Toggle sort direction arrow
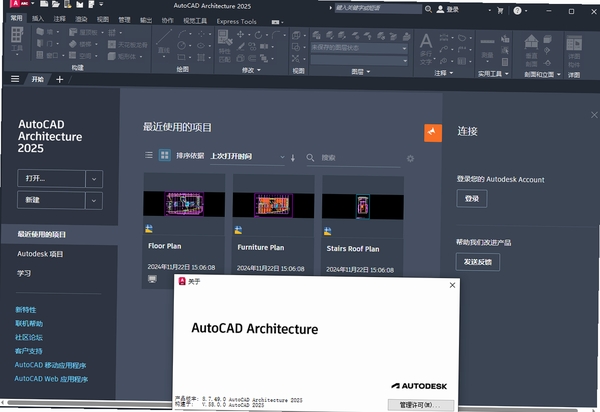The height and width of the screenshot is (412, 600). pos(293,158)
